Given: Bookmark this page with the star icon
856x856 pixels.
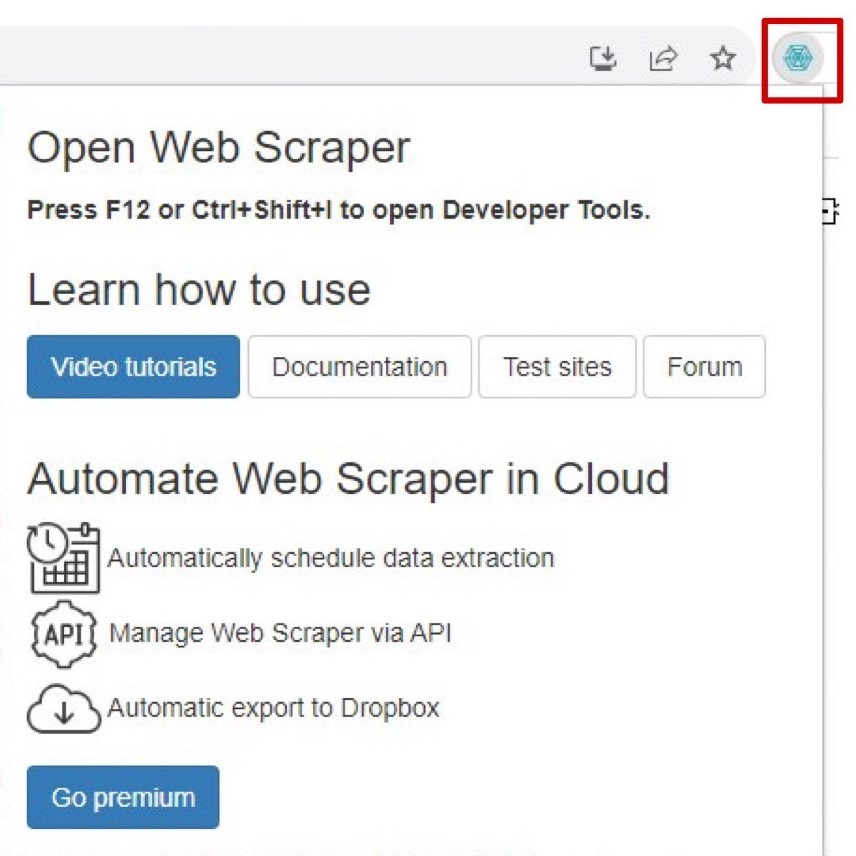Looking at the screenshot, I should tap(723, 58).
